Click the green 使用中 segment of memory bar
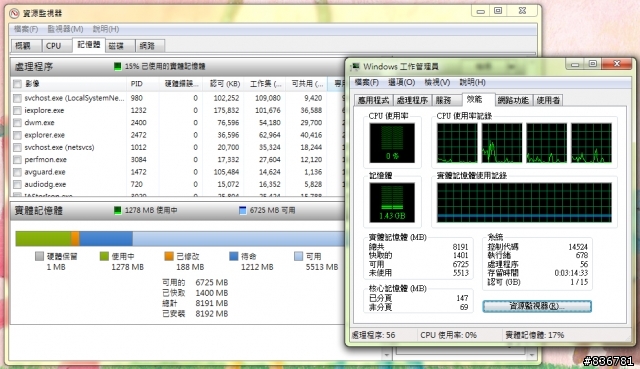Screen dimensions: 640x369 pos(43,238)
